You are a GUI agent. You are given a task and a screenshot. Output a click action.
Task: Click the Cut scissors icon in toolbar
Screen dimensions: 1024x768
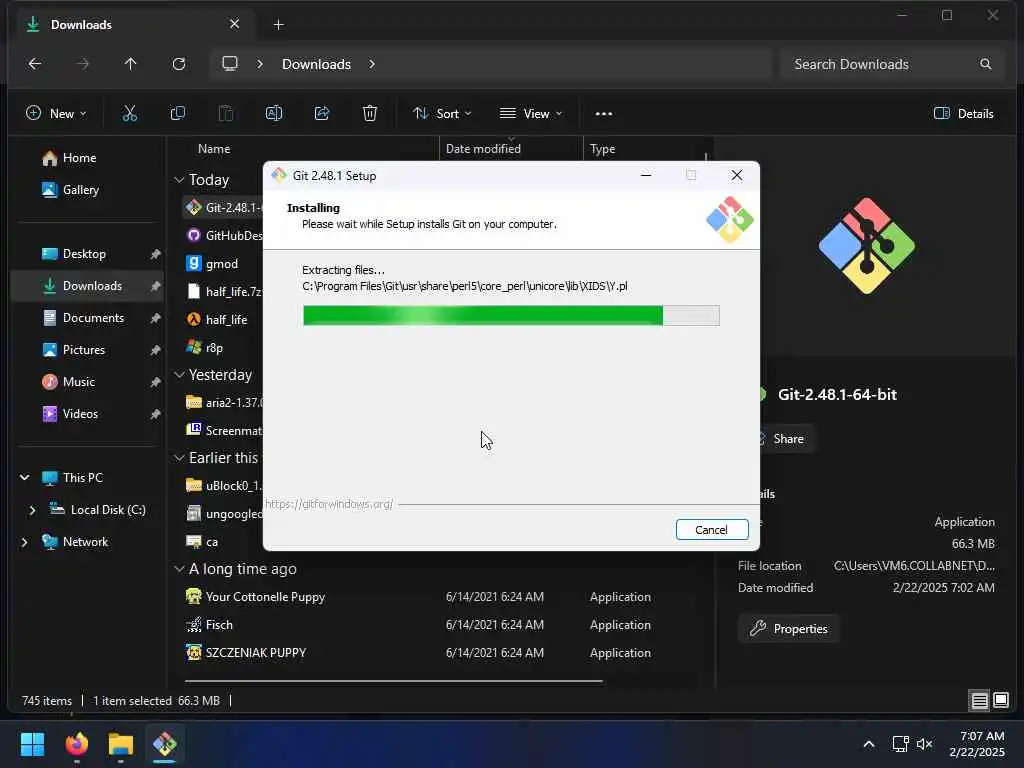129,114
